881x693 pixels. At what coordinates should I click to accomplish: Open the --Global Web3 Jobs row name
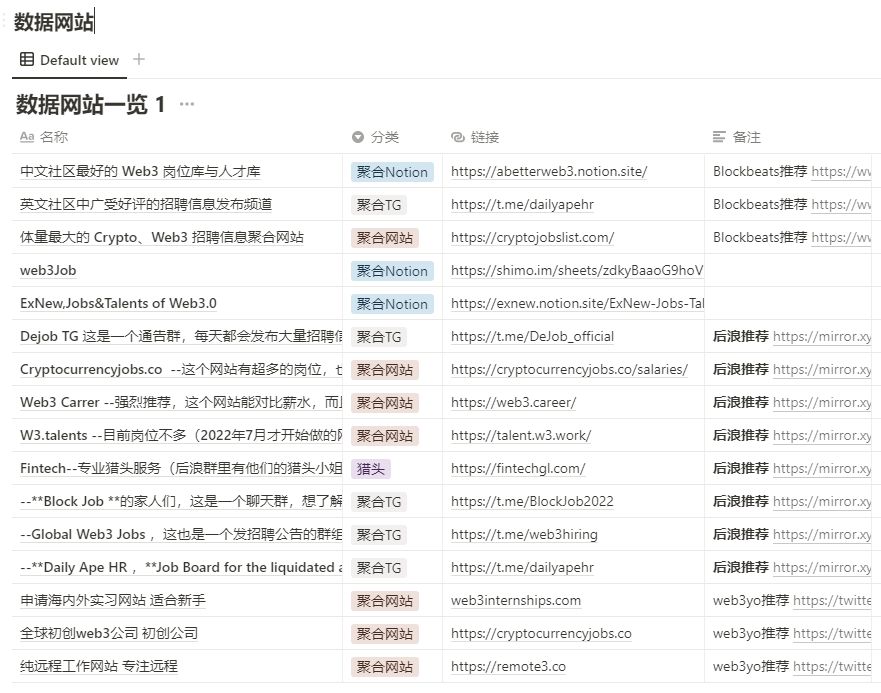181,535
